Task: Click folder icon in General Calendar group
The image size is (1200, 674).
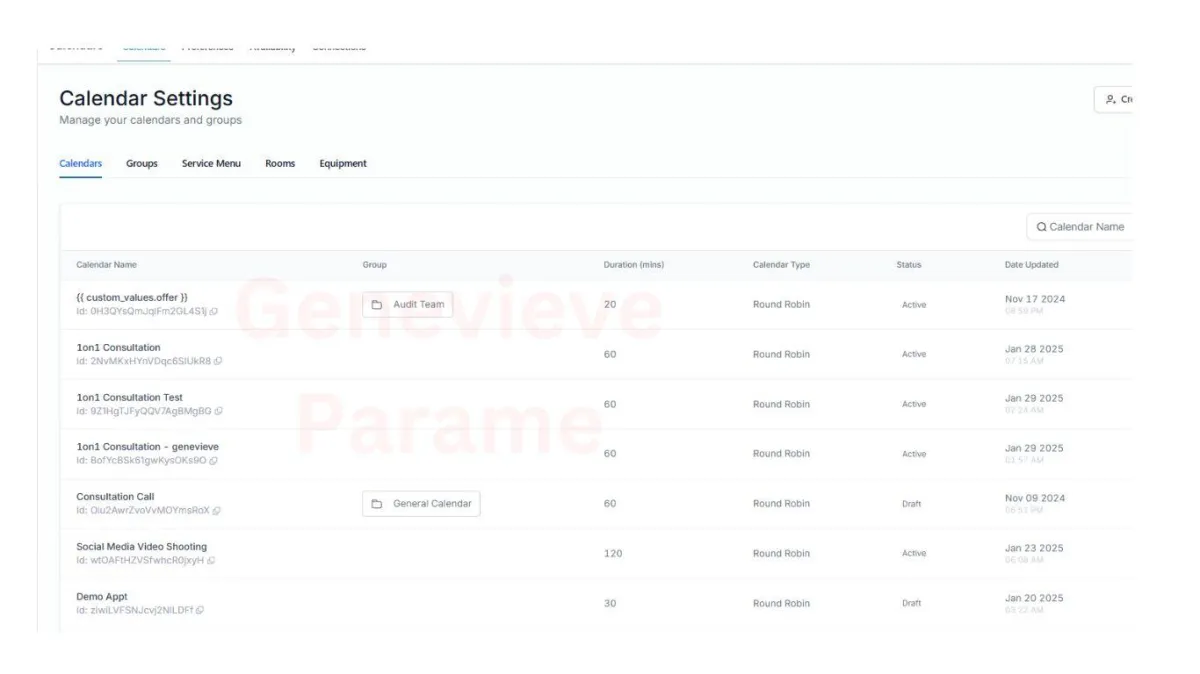Action: pyautogui.click(x=377, y=504)
